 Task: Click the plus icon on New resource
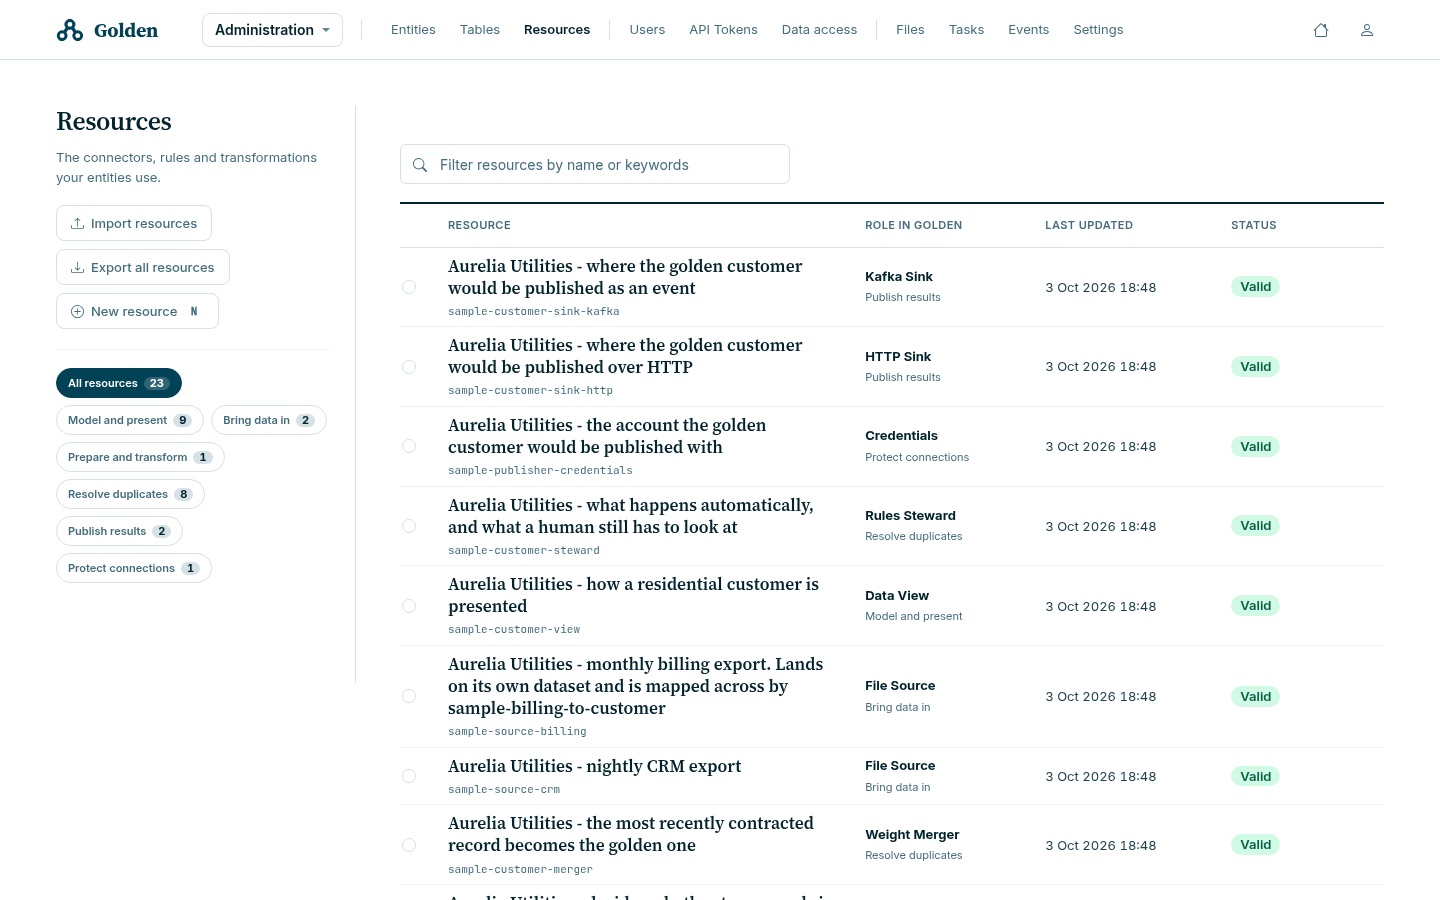click(77, 311)
